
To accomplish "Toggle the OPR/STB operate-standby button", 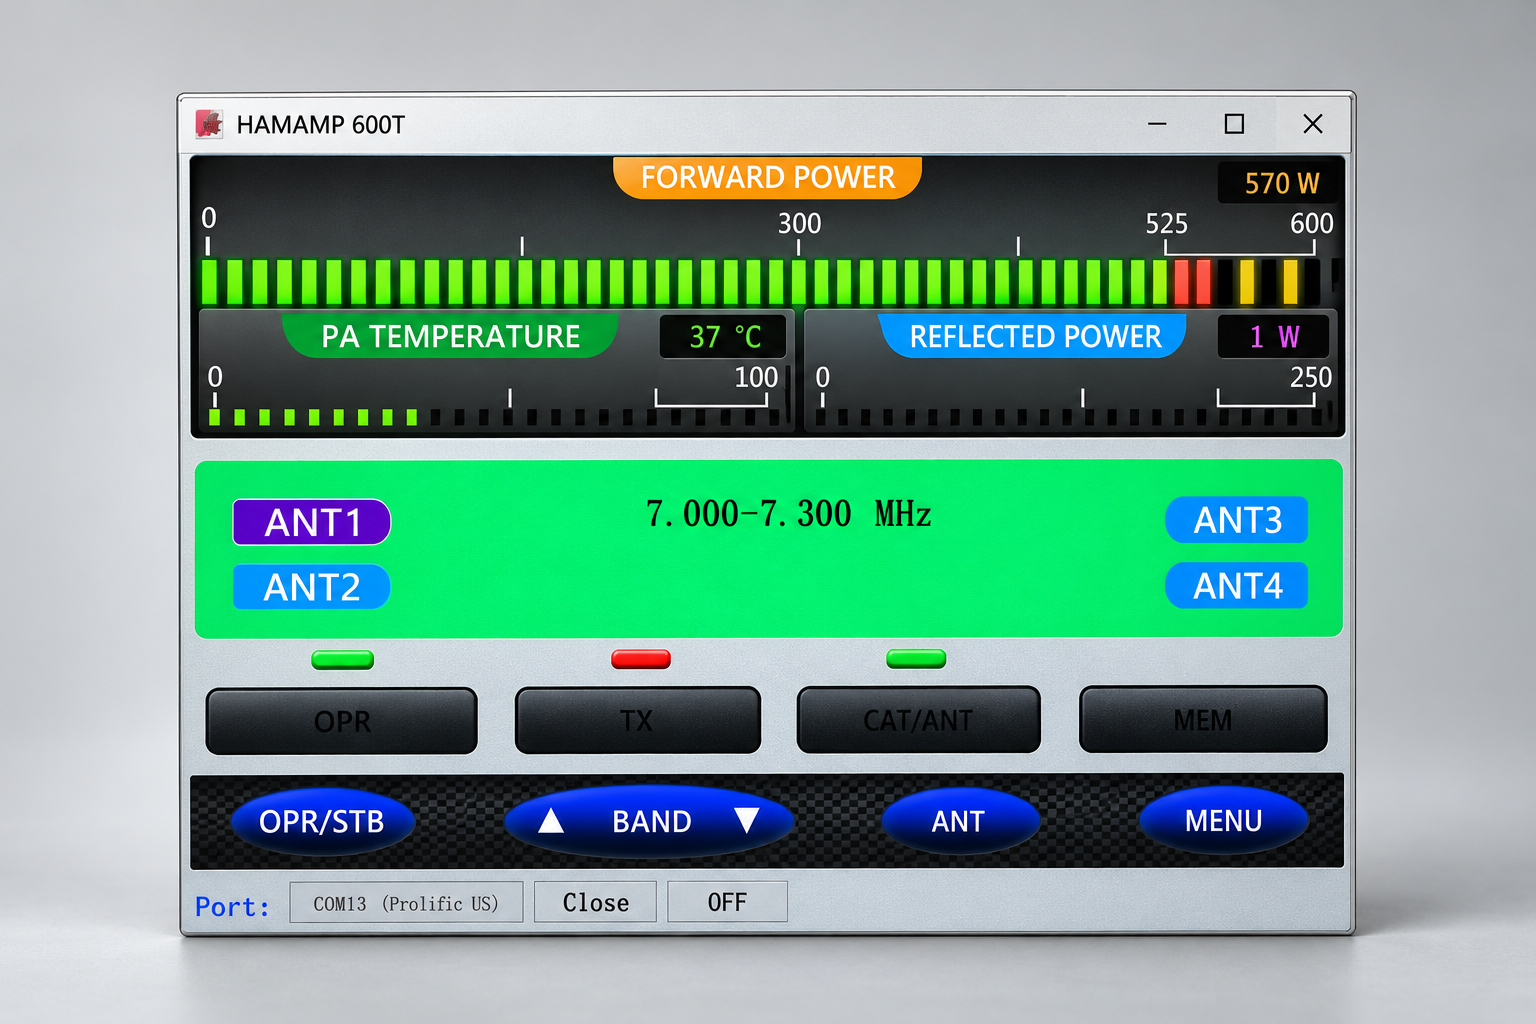I will [x=322, y=821].
